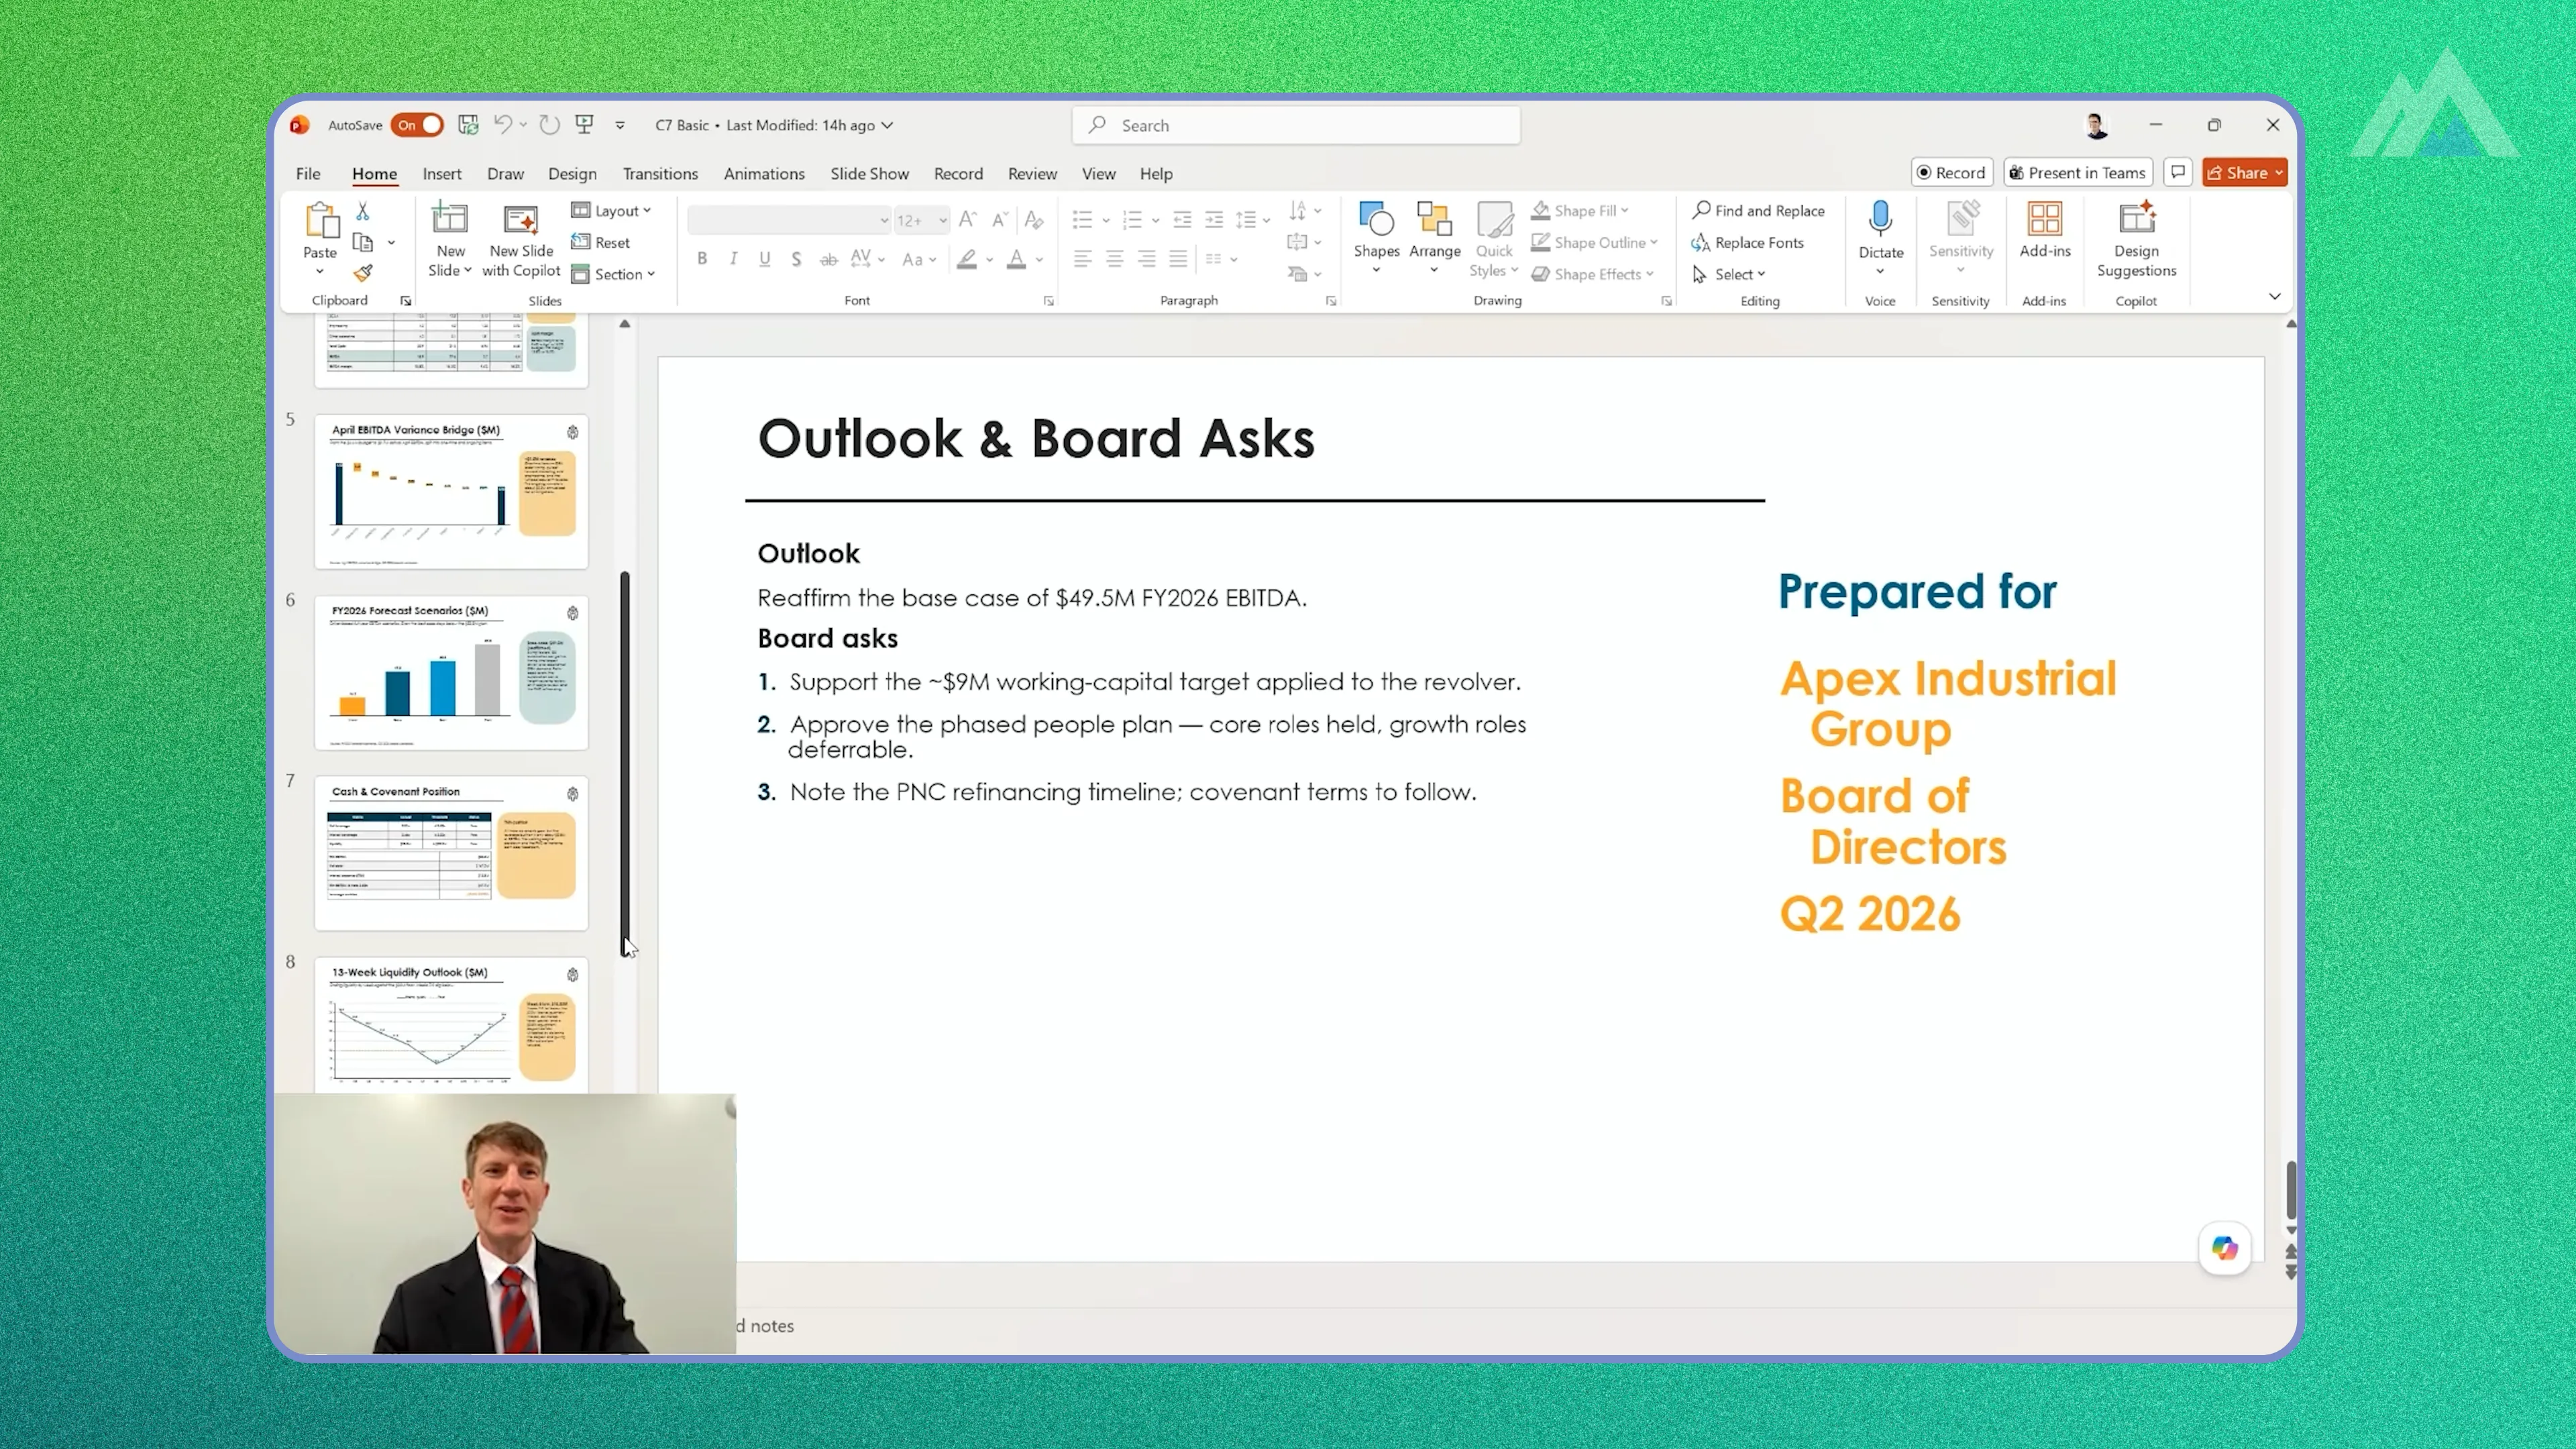Increase font size
Image resolution: width=2576 pixels, height=1449 pixels.
coord(967,219)
